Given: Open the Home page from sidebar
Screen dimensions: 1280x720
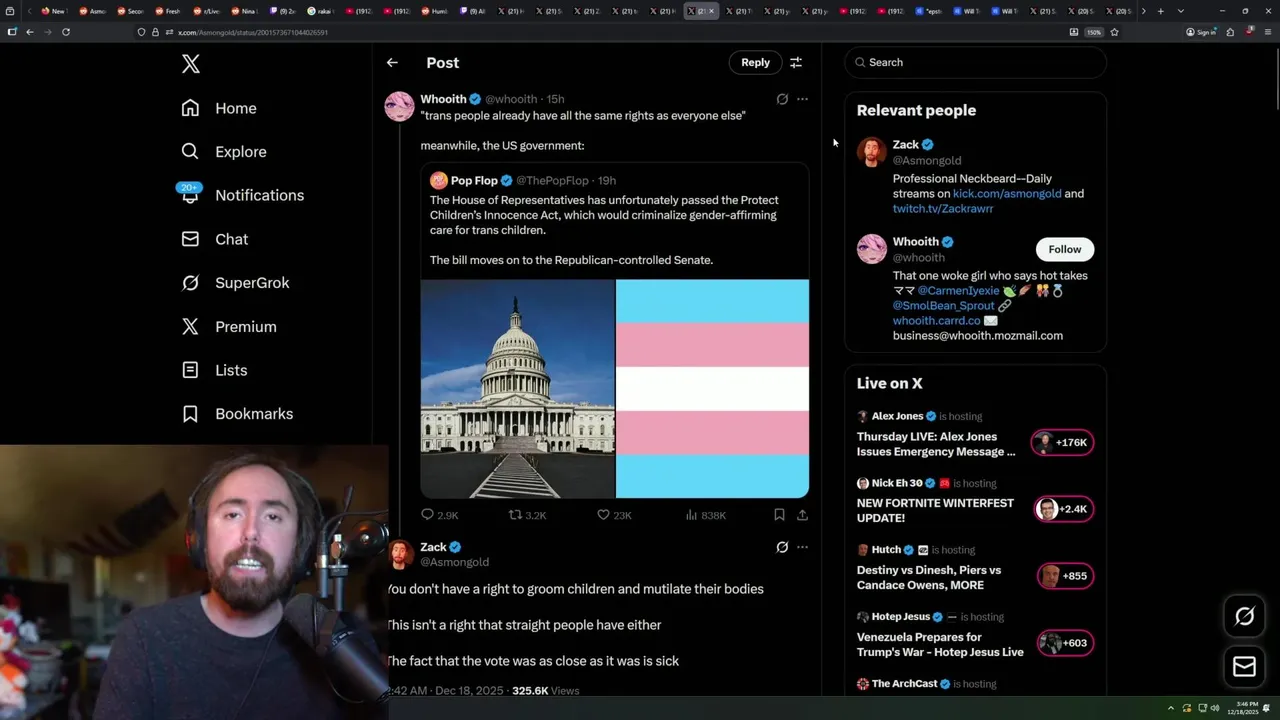Looking at the screenshot, I should click(219, 108).
